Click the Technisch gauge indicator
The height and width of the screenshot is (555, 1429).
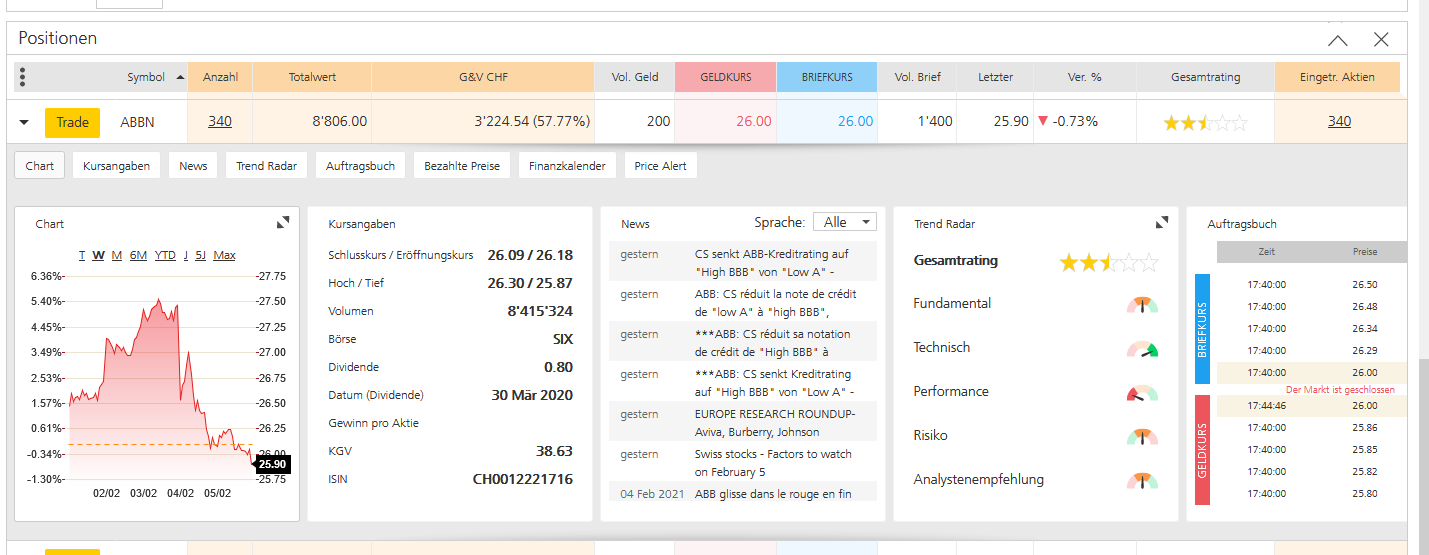(x=1142, y=349)
